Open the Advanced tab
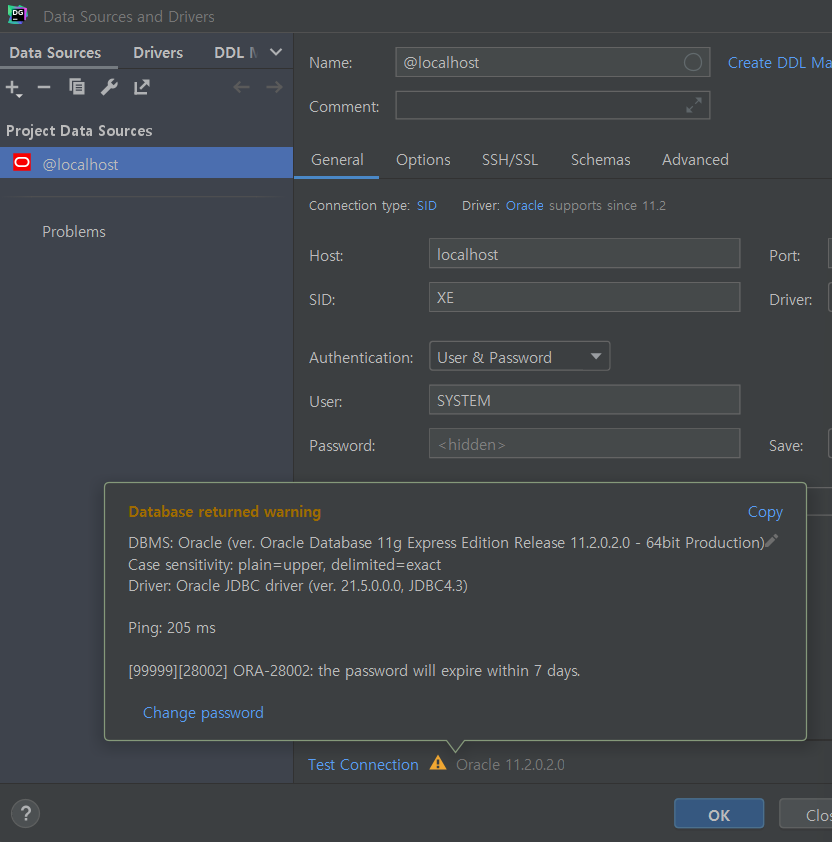Screen dimensions: 832x842 pos(695,160)
